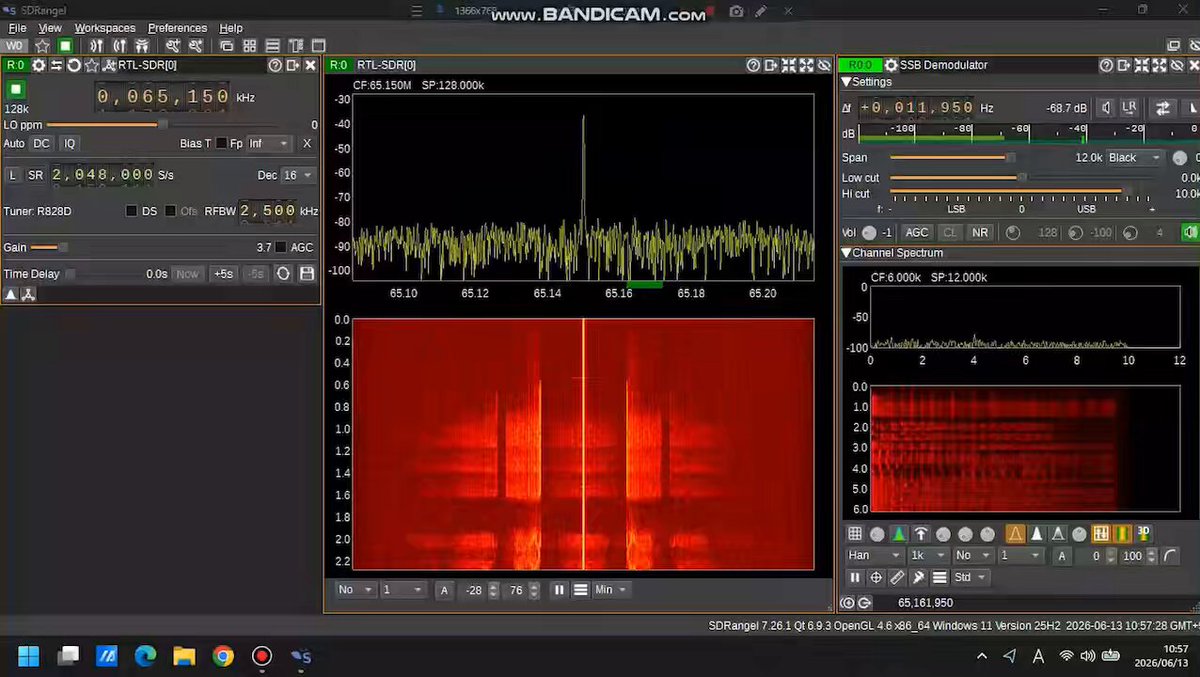Click the ruler measurement icon in Channel Spectrum

click(897, 577)
